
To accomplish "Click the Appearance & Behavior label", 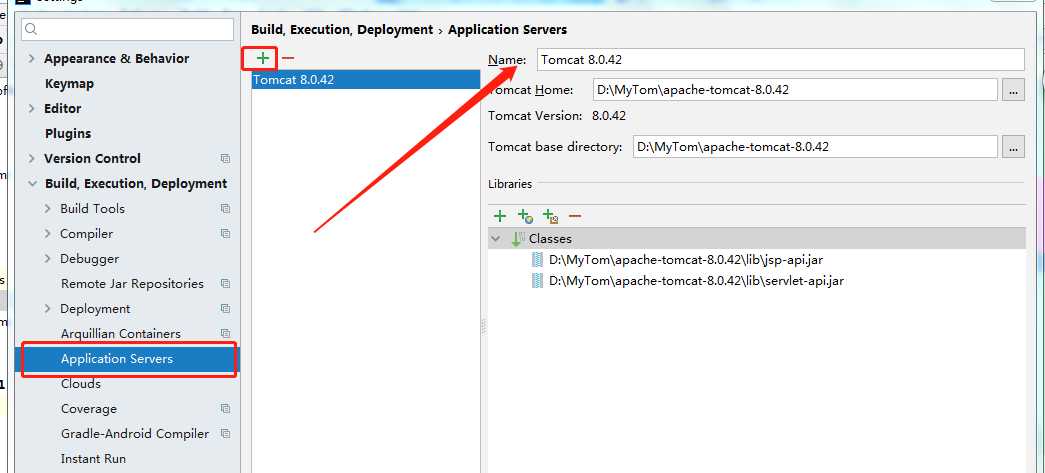I will 117,59.
